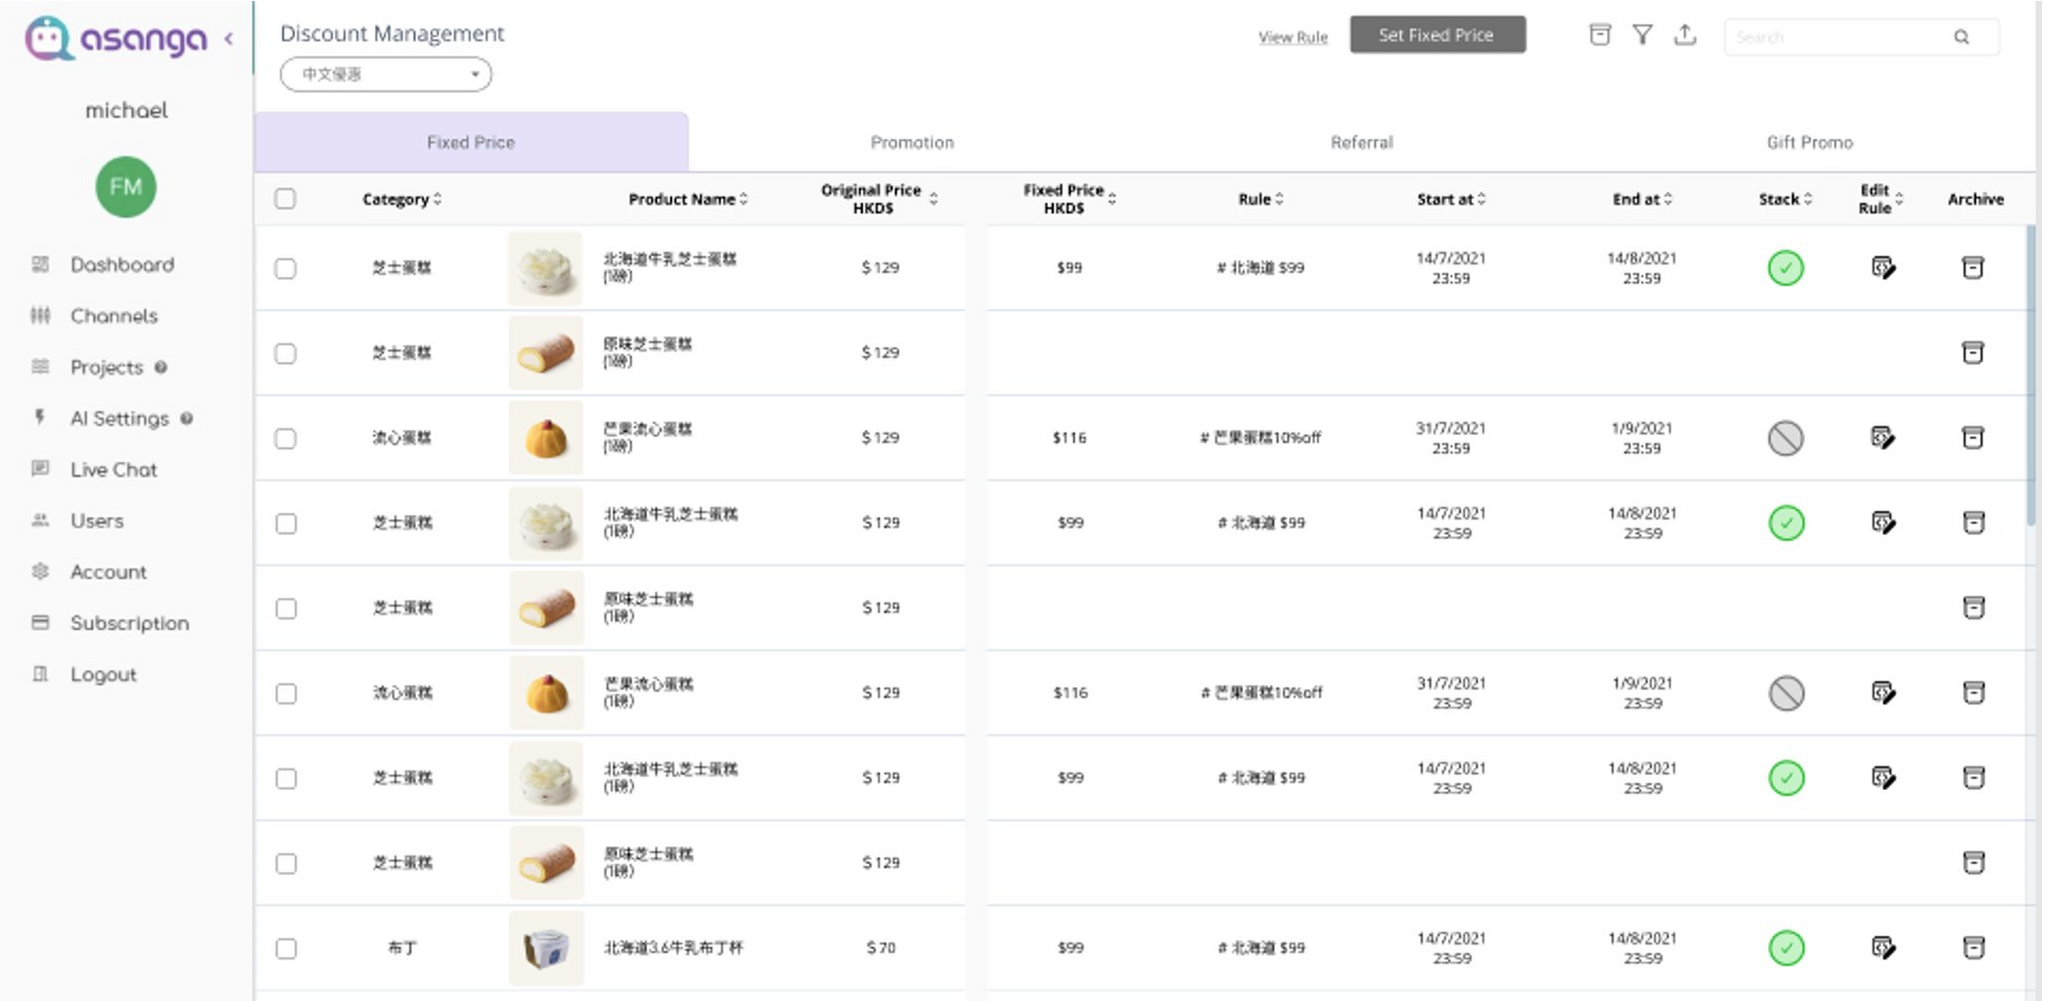The image size is (2048, 1001).
Task: Archive the first row product
Action: pos(1972,268)
